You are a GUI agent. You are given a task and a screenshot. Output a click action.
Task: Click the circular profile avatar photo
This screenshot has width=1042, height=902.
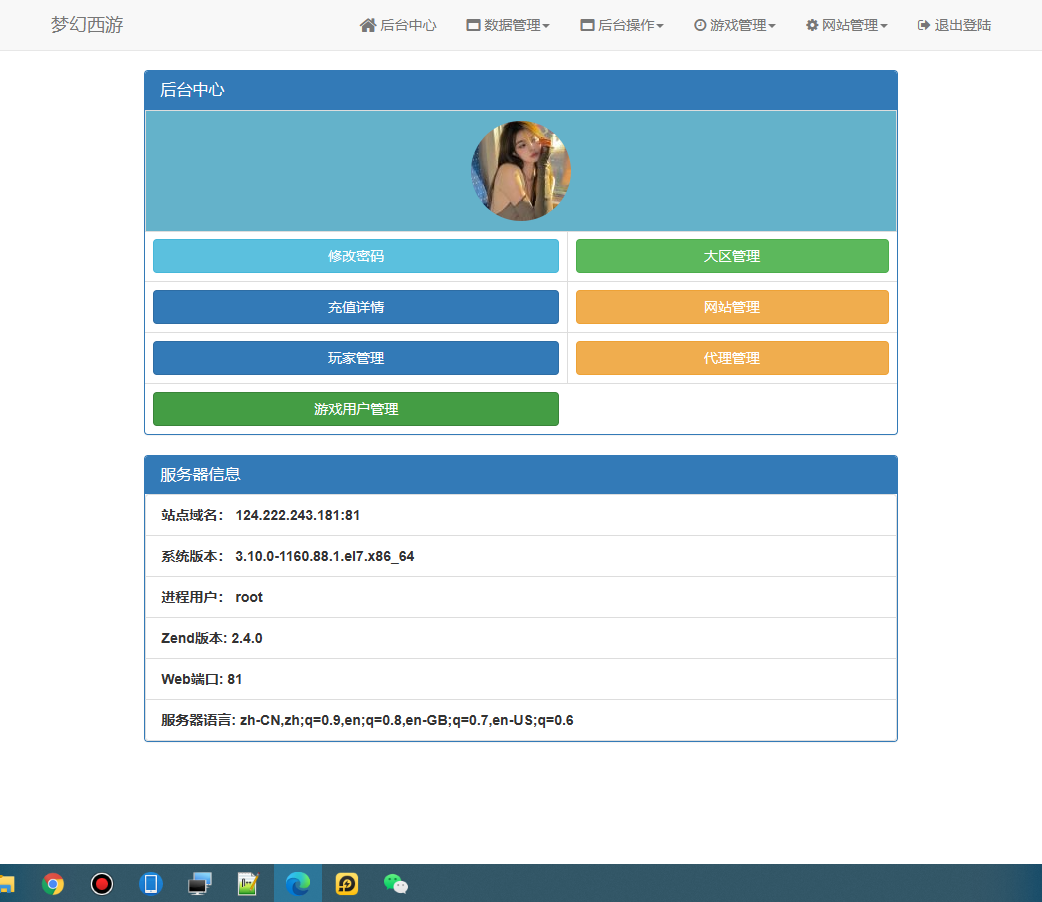click(x=521, y=171)
